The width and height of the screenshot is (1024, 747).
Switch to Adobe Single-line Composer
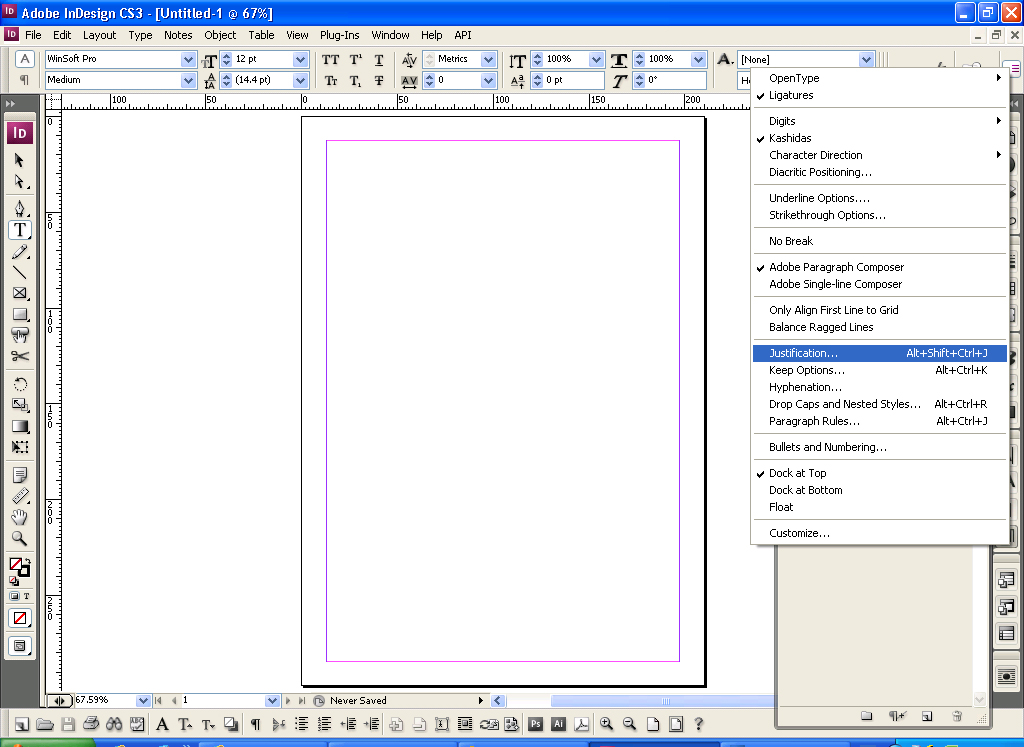(835, 284)
